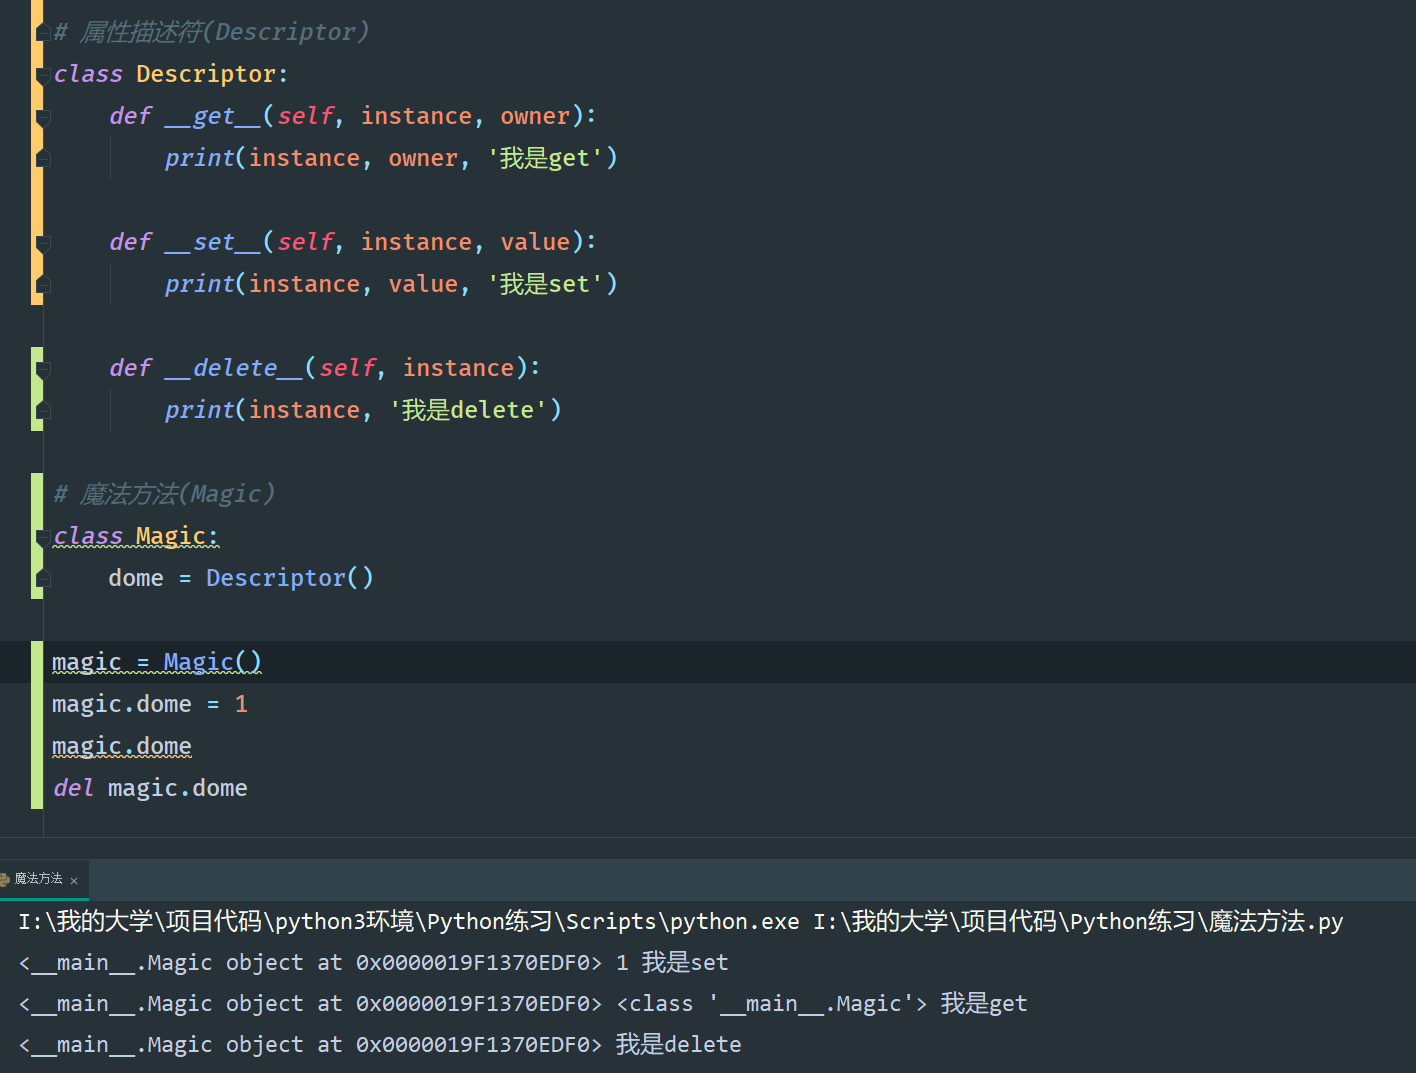Click fold end marker beside '我是delete' print line

43,411
